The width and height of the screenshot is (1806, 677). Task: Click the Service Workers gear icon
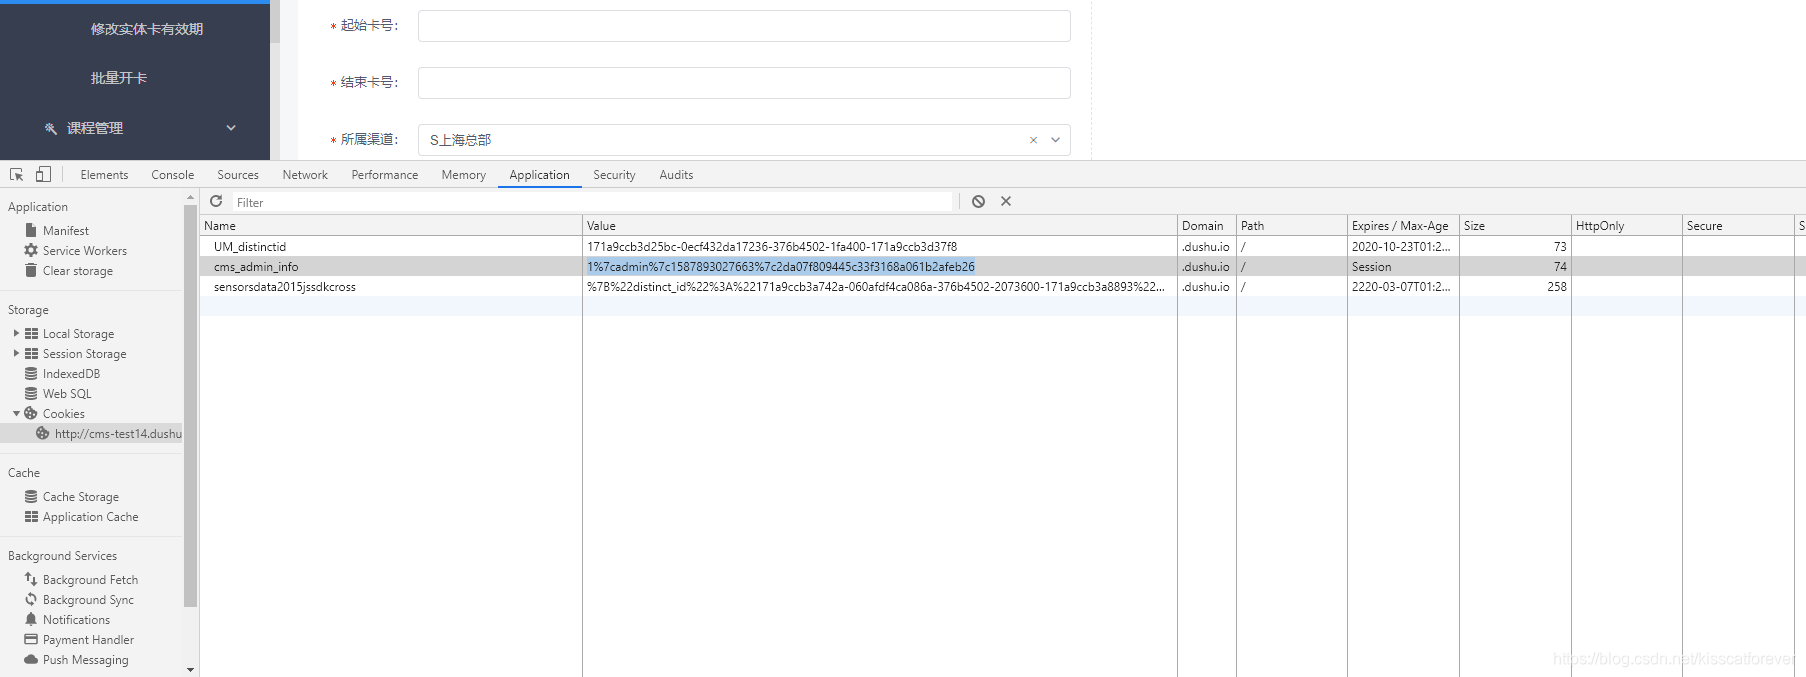(x=31, y=250)
